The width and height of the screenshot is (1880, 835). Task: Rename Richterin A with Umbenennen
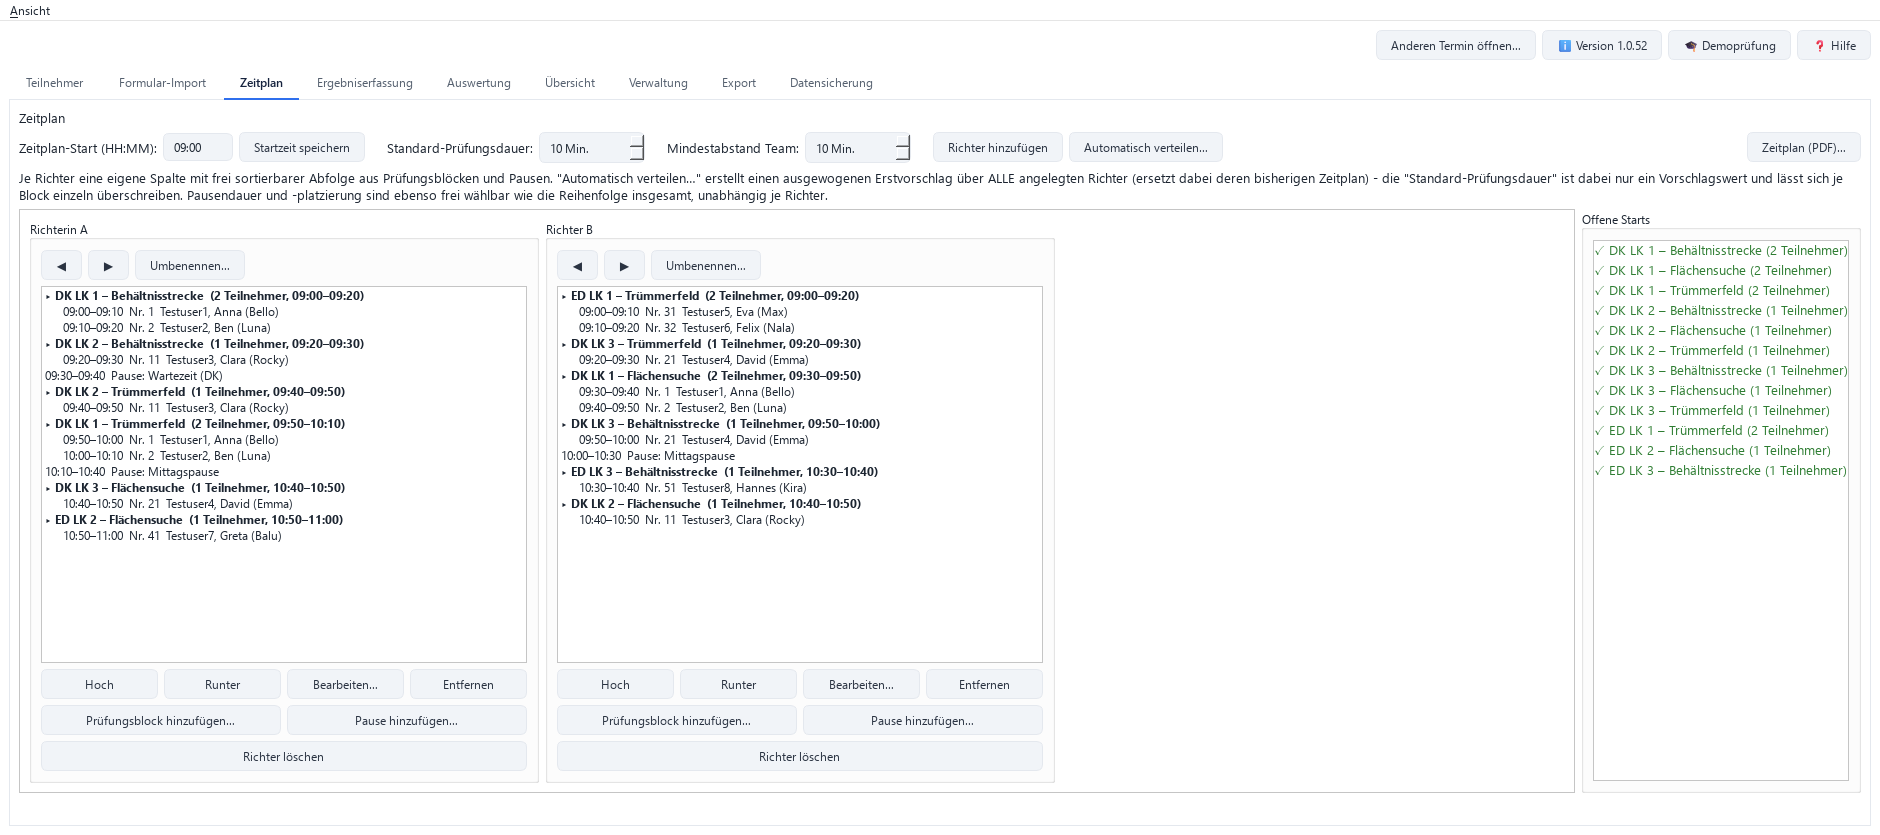point(190,266)
